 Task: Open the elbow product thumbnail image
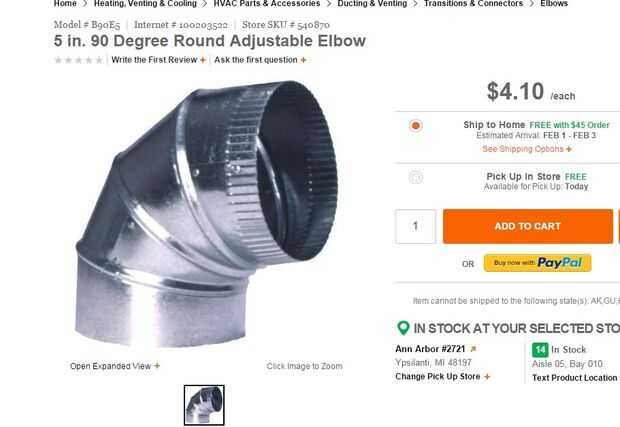pos(204,405)
